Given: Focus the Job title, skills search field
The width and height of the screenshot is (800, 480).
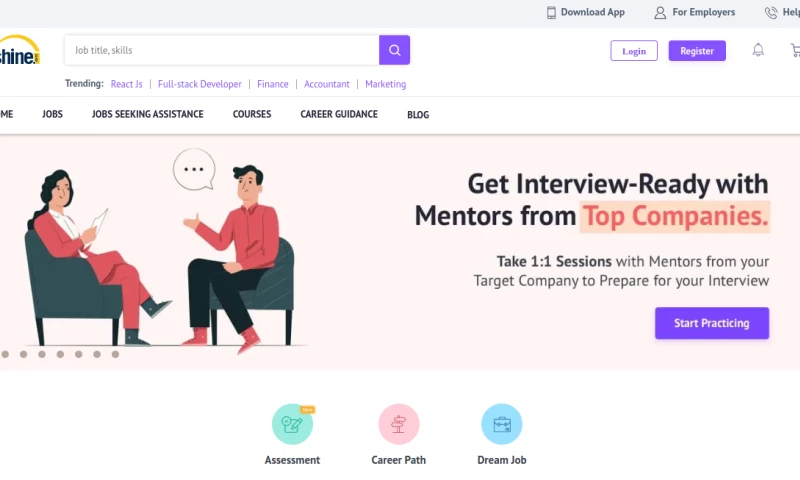Looking at the screenshot, I should [x=221, y=50].
